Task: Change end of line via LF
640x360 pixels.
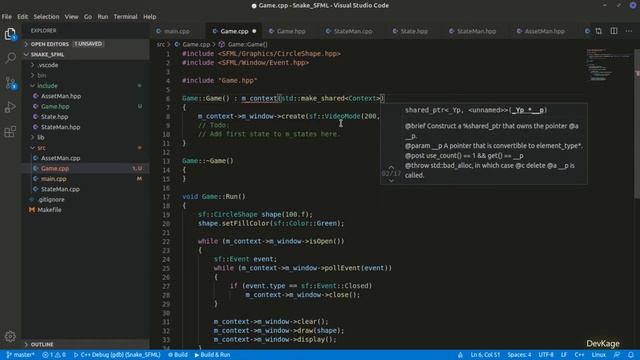Action: coord(564,355)
